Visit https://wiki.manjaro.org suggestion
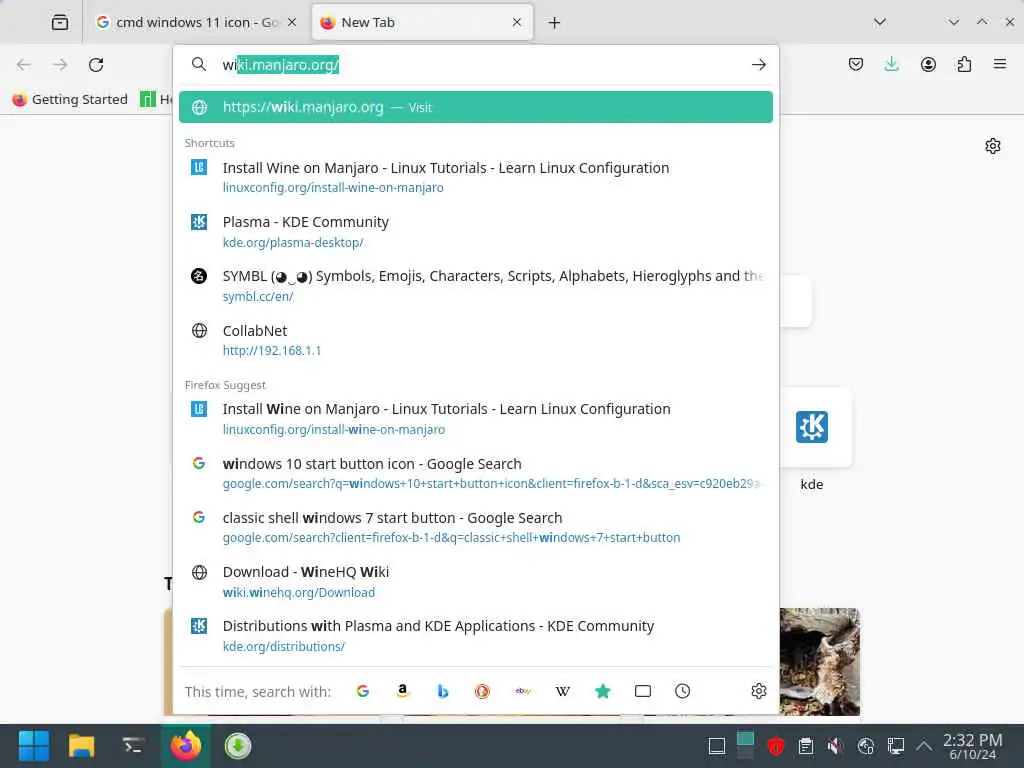The width and height of the screenshot is (1024, 768). [x=475, y=107]
